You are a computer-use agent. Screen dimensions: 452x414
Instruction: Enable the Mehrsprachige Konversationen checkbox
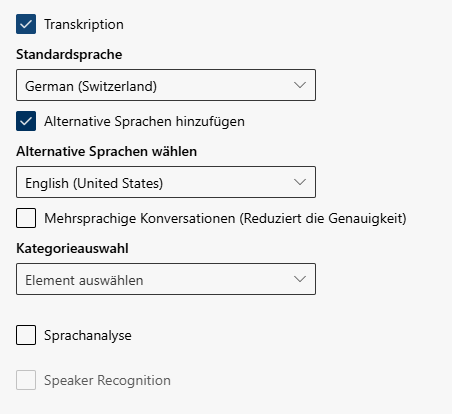pyautogui.click(x=26, y=218)
